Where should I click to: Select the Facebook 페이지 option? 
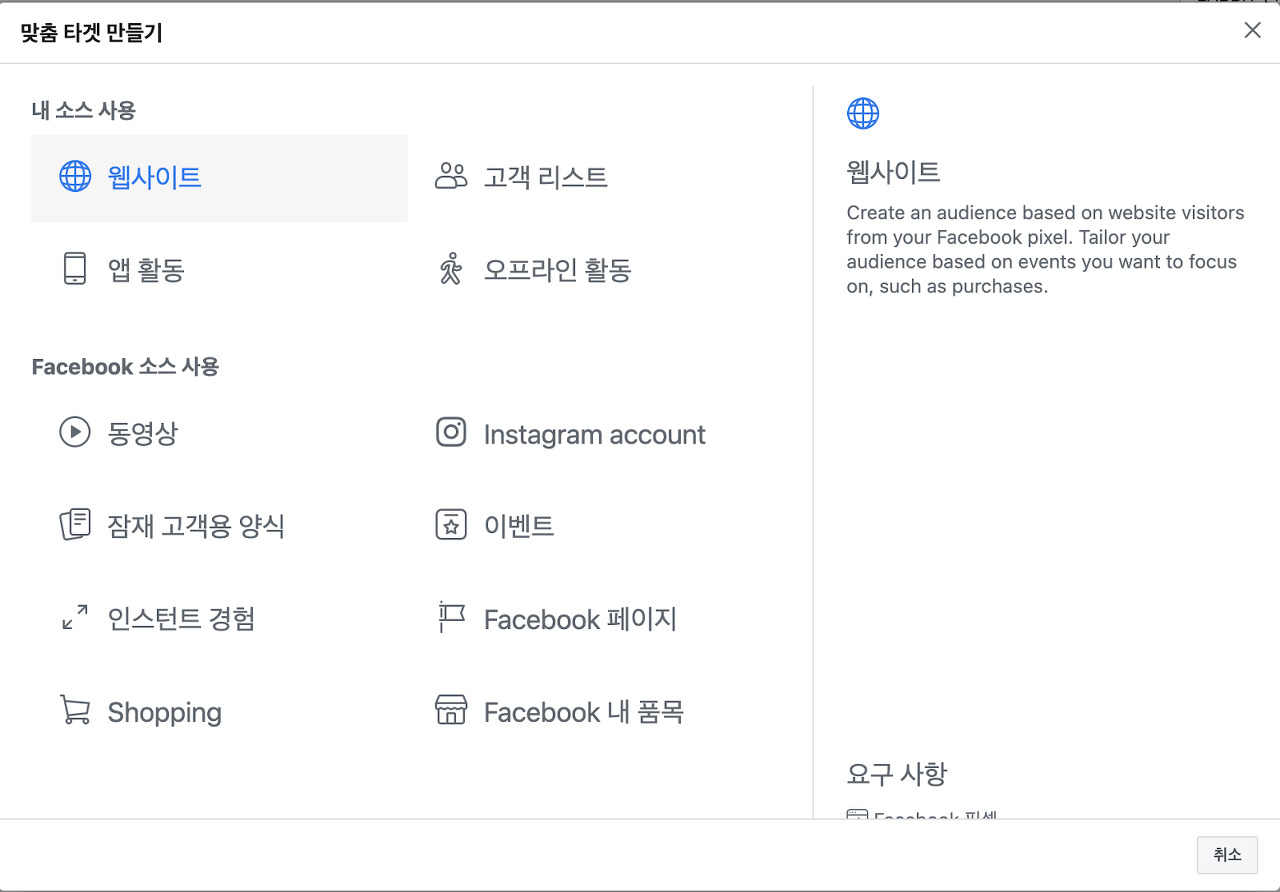596,619
